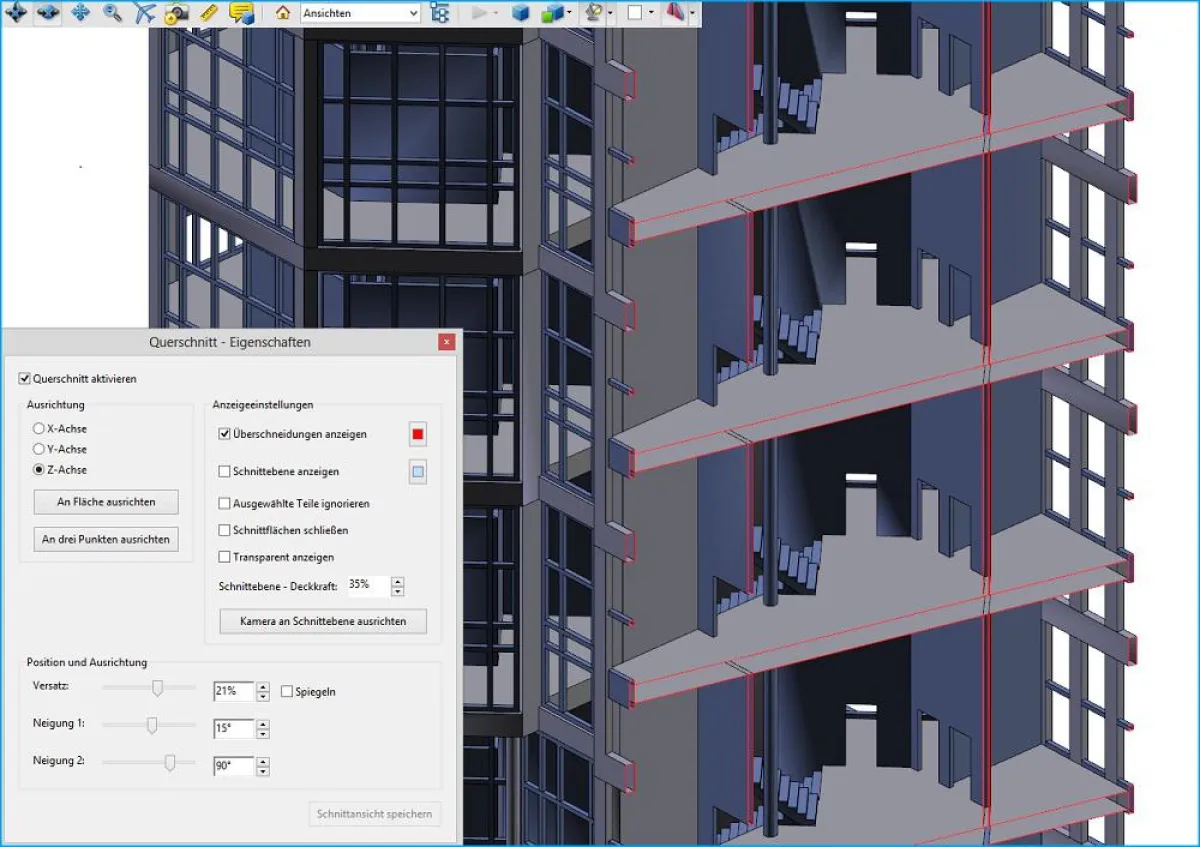Screen dimensions: 1200x847
Task: Activate the Fly navigation tool
Action: 145,13
